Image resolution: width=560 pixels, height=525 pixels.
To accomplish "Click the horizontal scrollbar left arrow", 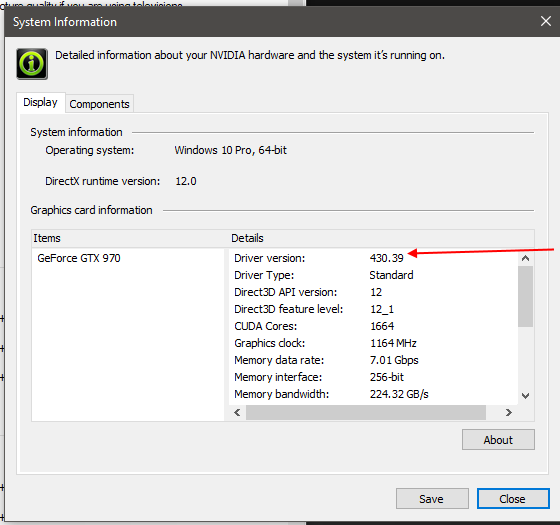I will pos(237,413).
